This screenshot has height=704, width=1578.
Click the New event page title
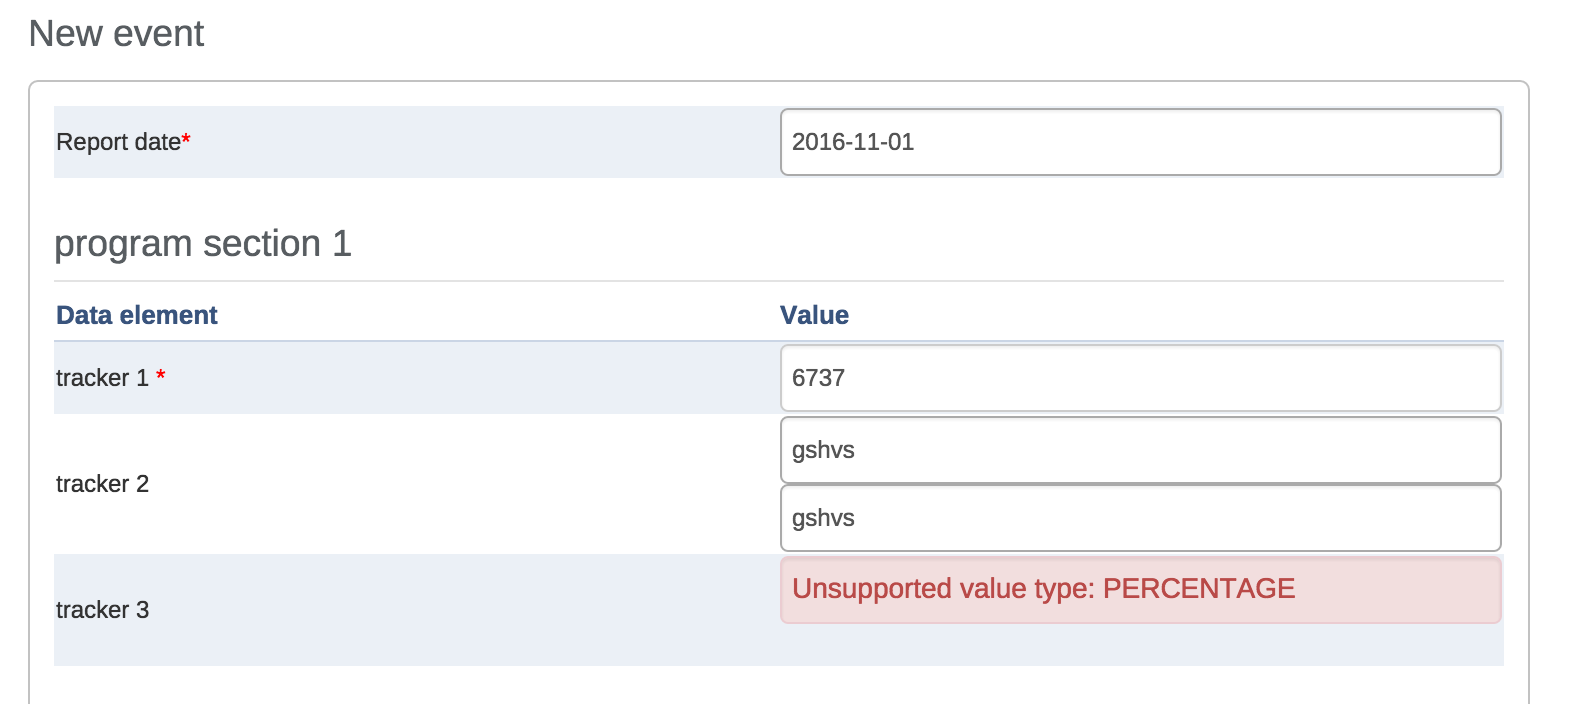[x=116, y=34]
